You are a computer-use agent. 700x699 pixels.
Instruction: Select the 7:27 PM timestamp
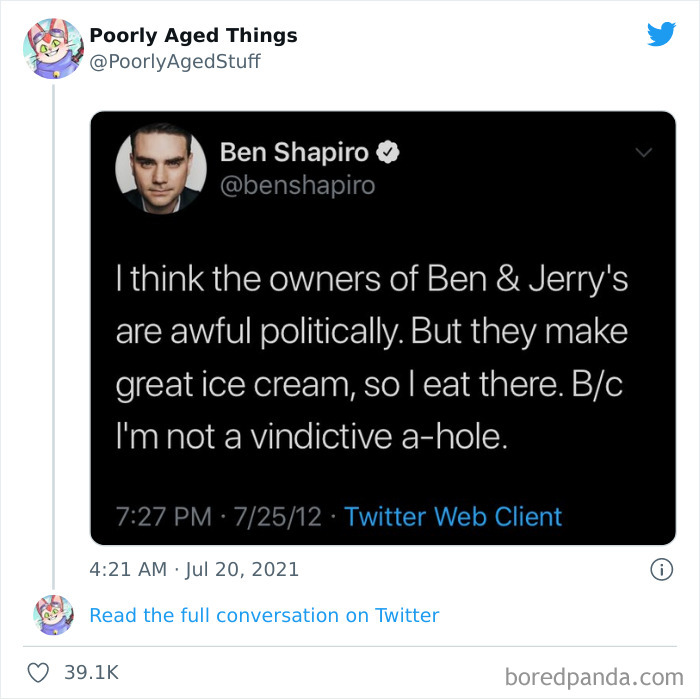[163, 516]
